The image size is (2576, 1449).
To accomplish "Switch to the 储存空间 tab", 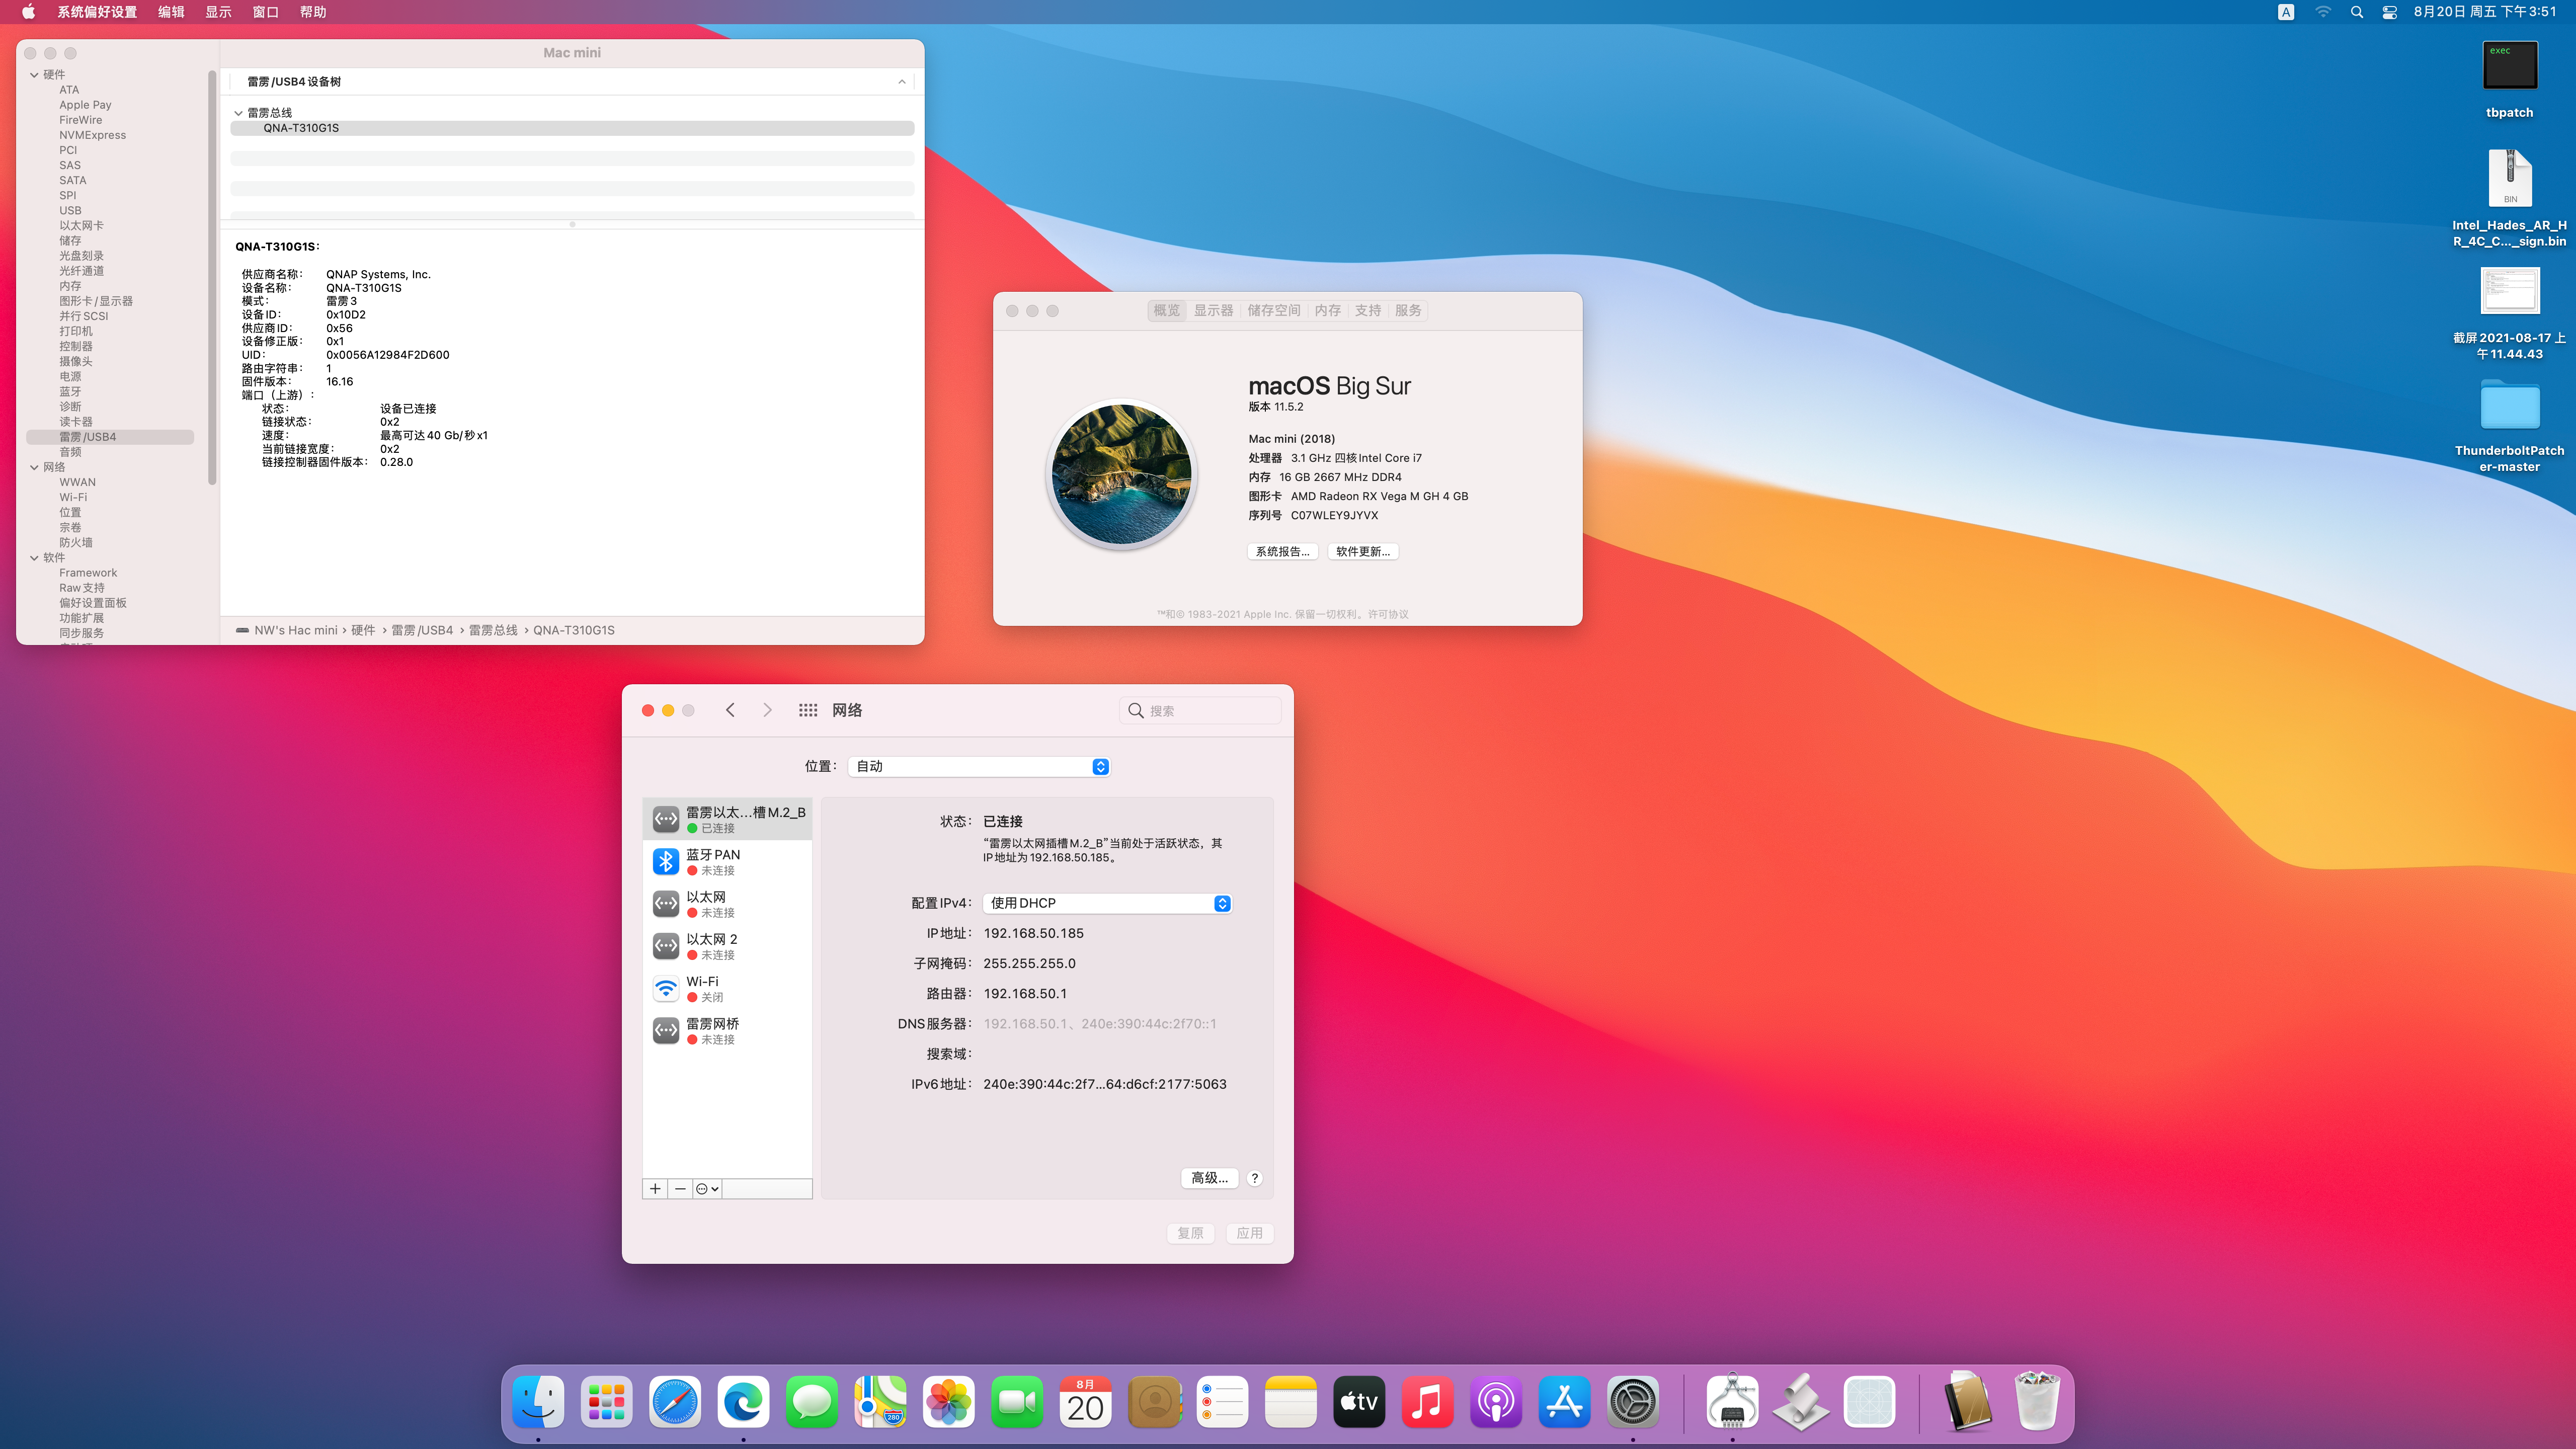I will pos(1273,311).
